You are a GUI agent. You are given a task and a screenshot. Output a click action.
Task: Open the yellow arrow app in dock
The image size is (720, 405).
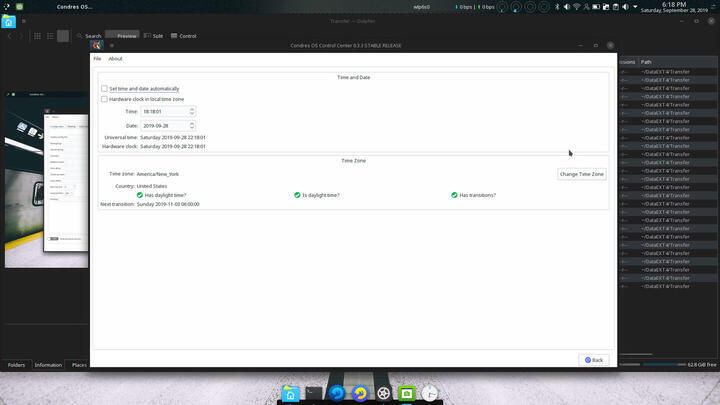[x=360, y=394]
